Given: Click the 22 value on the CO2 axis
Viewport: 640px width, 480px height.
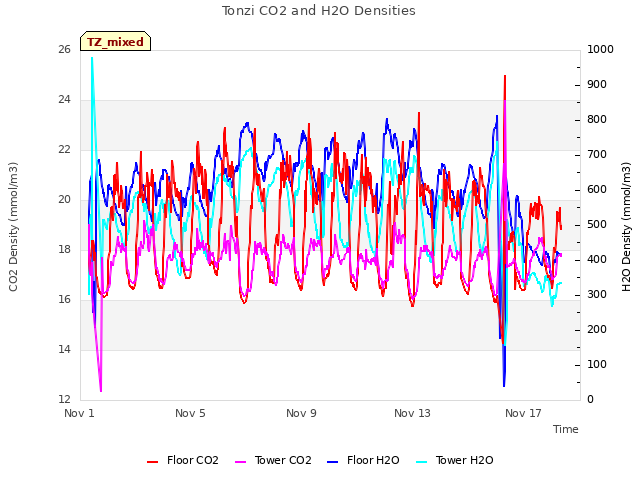Looking at the screenshot, I should [x=64, y=150].
